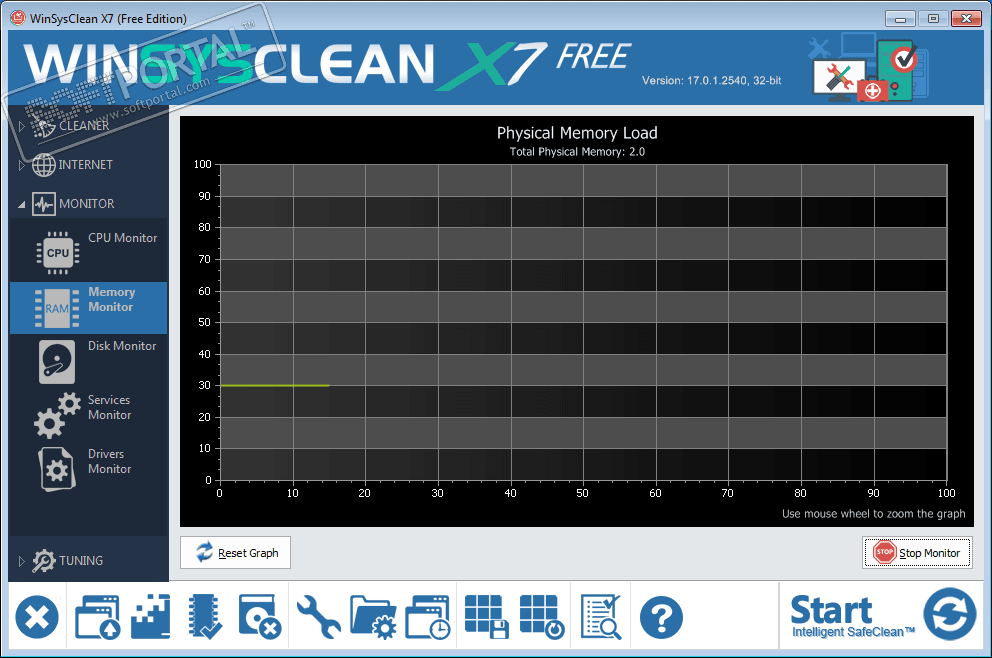This screenshot has height=658, width=992.
Task: Expand the CLEANER section arrow
Action: 22,126
